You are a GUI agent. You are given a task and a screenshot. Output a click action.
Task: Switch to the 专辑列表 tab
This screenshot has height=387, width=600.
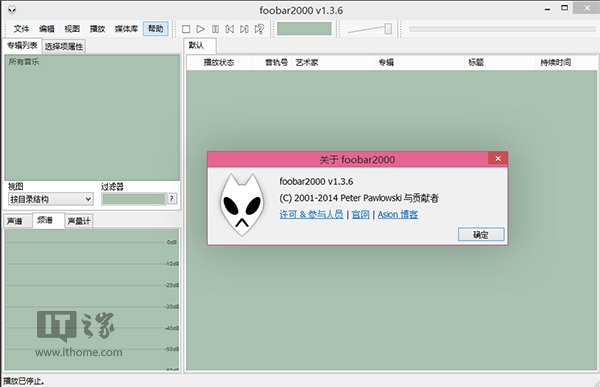(22, 46)
